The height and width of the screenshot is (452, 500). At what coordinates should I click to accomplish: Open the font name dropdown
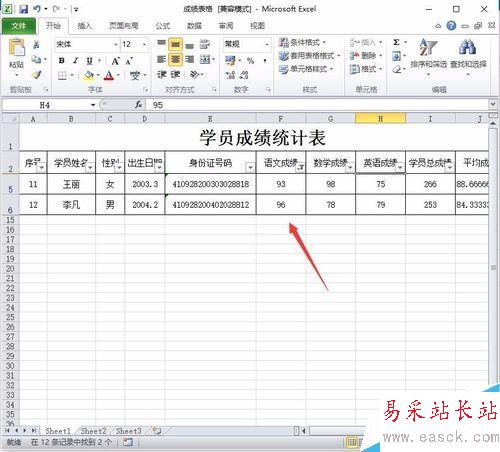(x=116, y=44)
